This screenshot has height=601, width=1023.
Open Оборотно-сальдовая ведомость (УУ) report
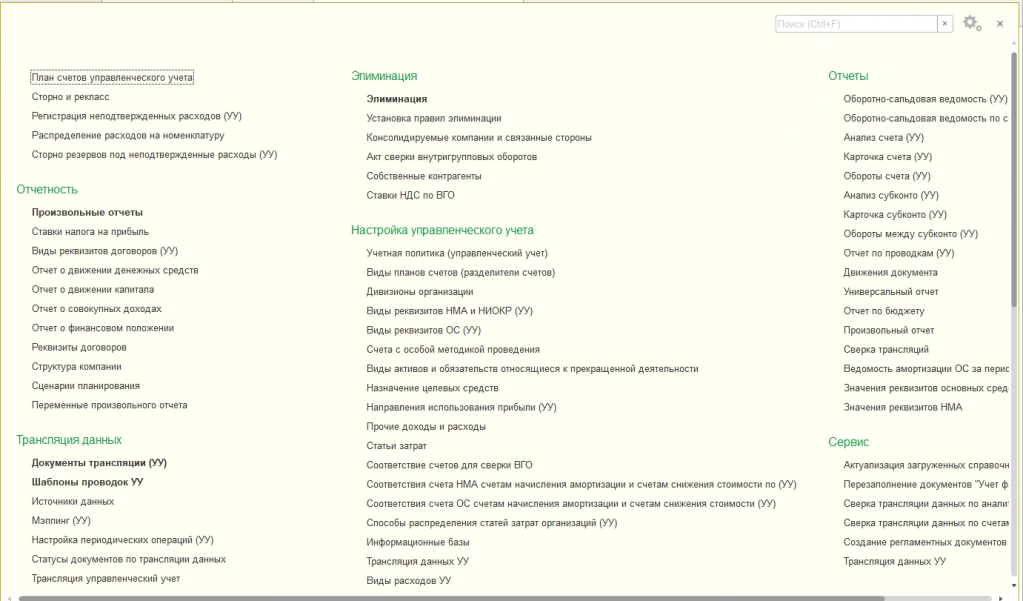point(925,99)
